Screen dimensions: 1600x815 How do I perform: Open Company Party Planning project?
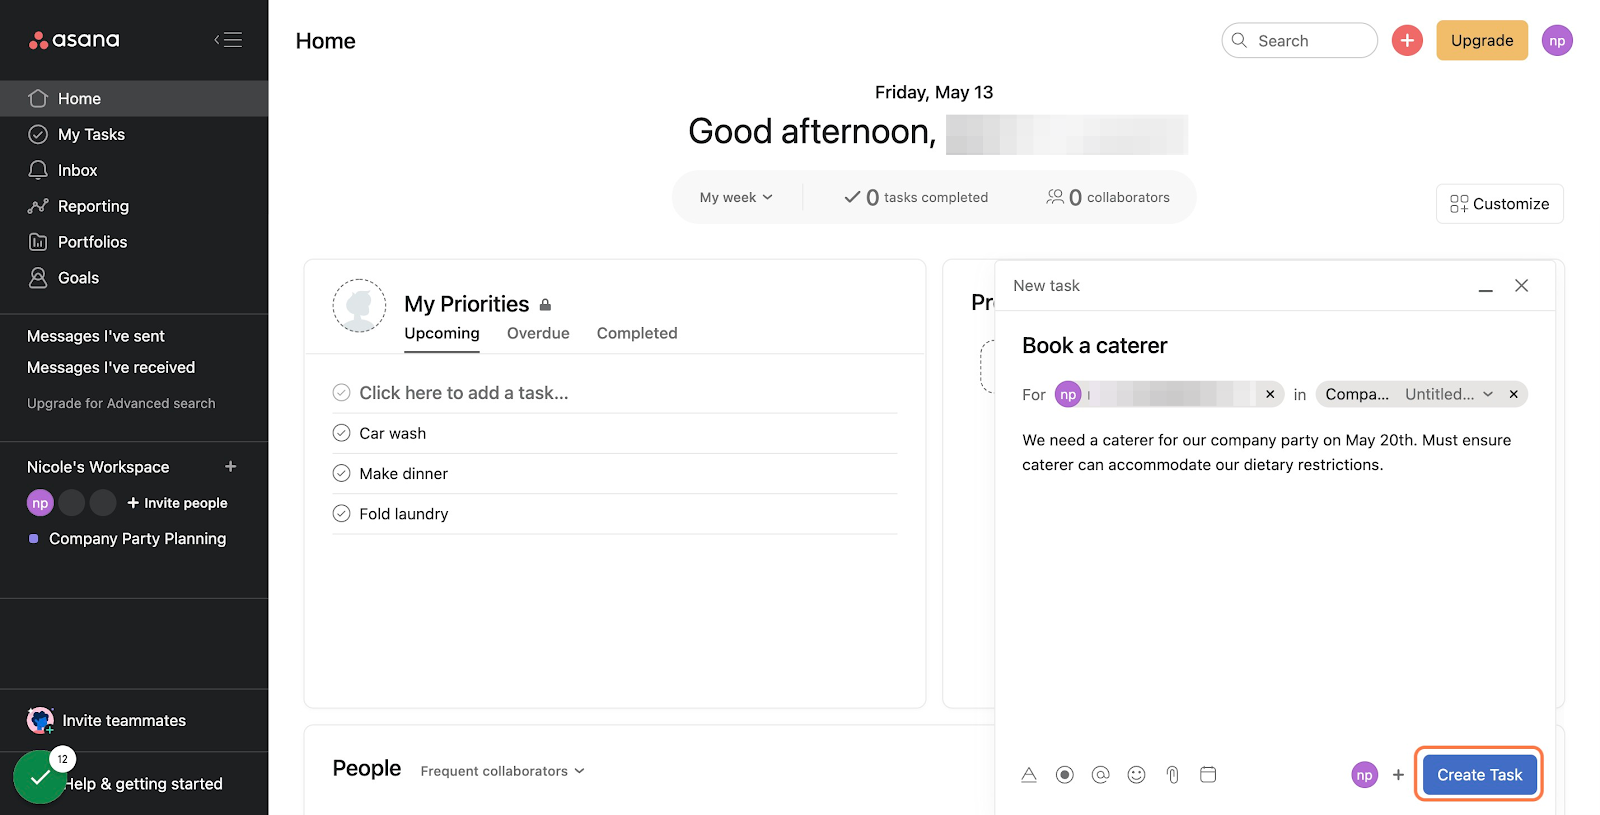point(137,538)
